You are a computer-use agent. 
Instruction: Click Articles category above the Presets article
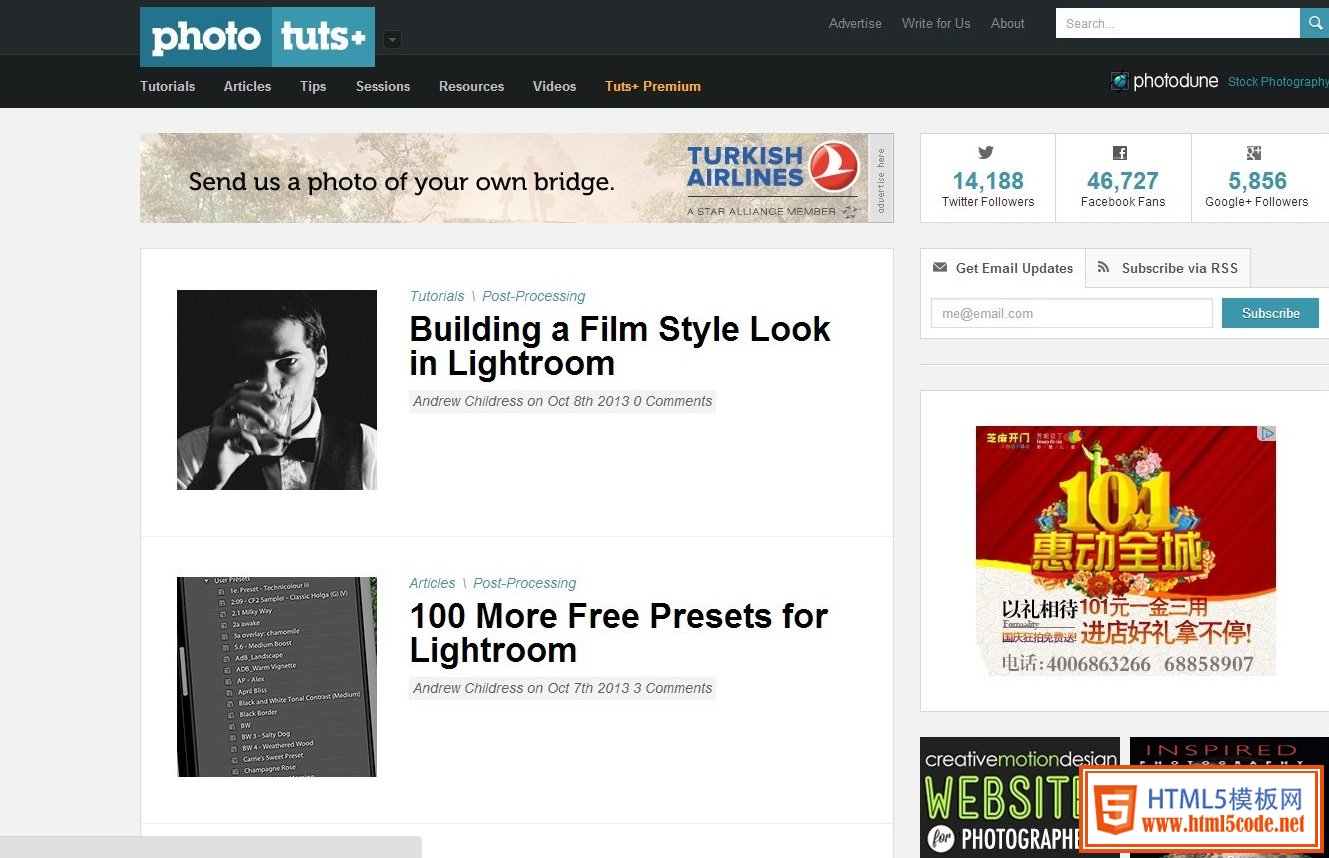[x=432, y=583]
